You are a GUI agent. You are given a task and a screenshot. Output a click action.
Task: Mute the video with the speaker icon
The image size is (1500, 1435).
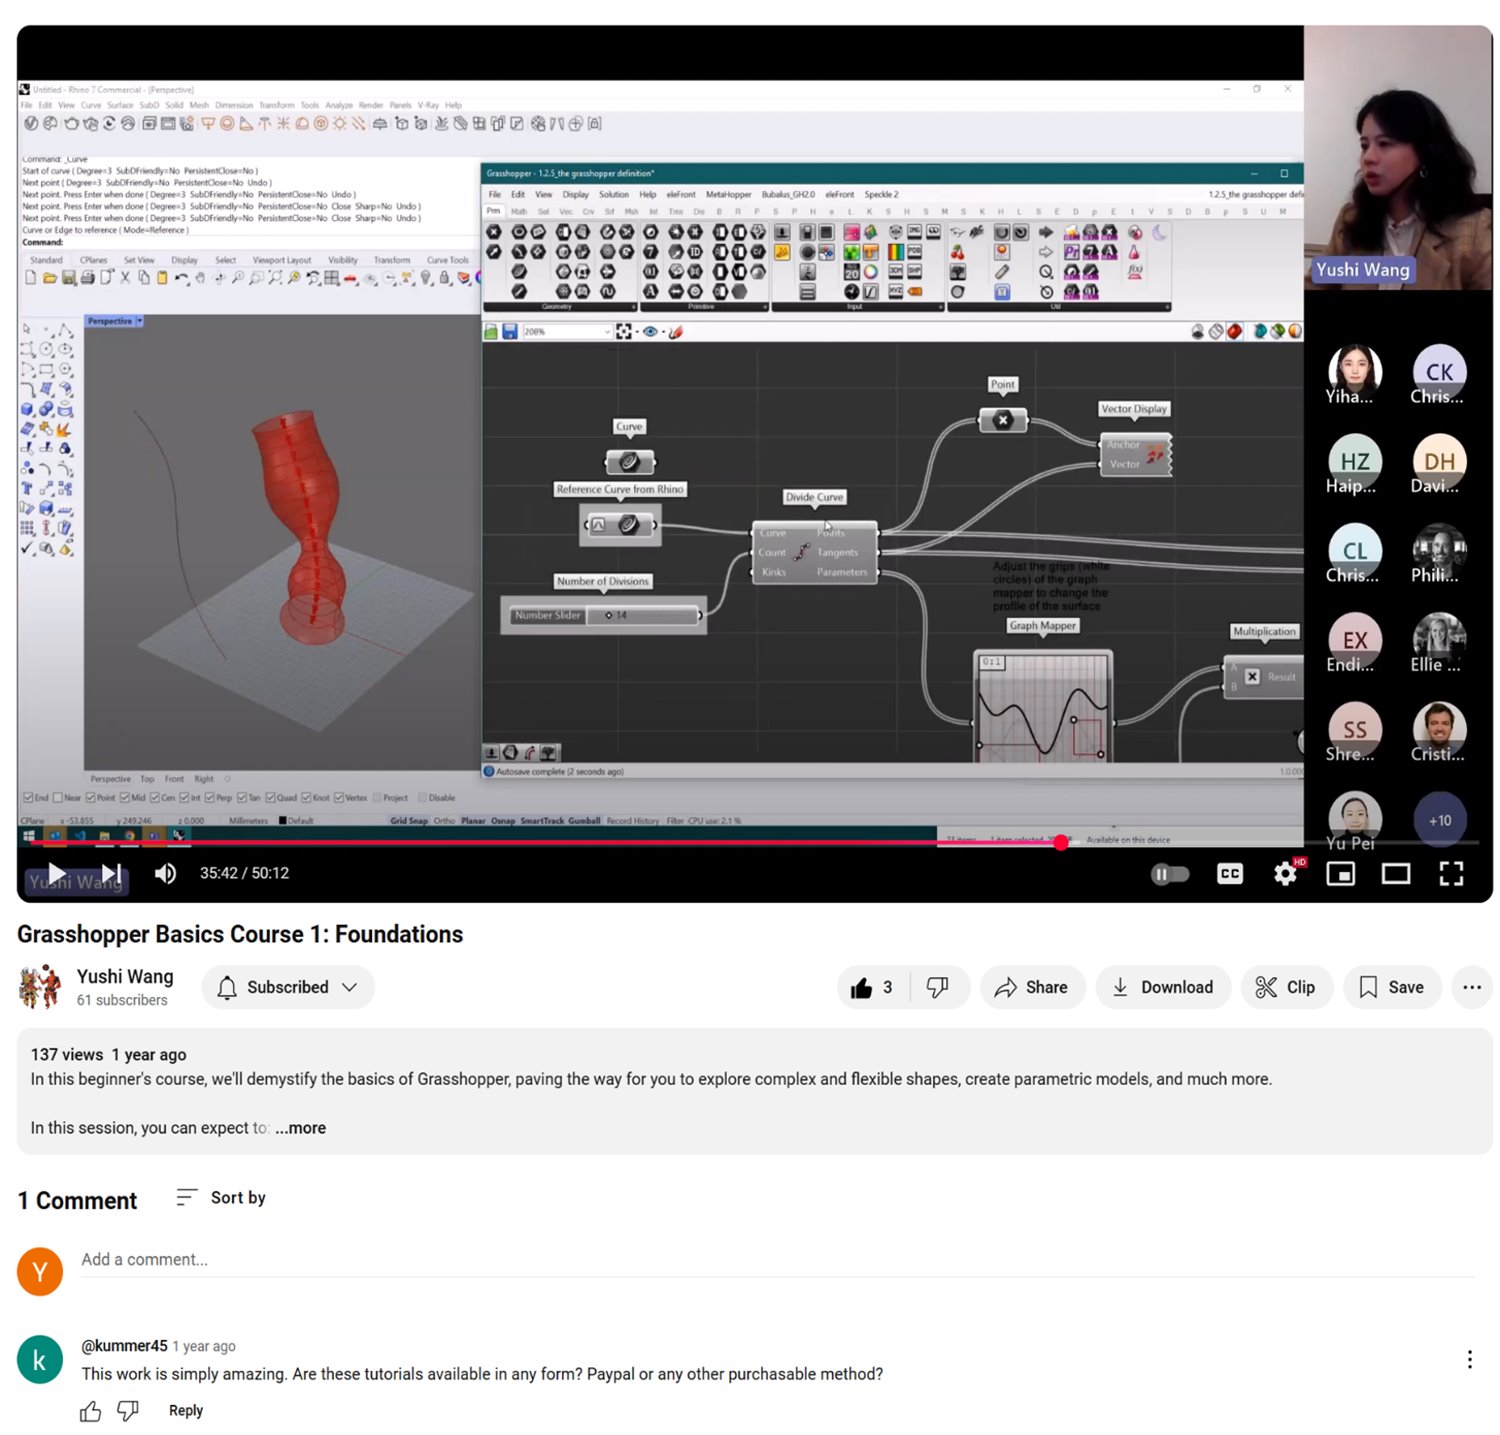165,873
